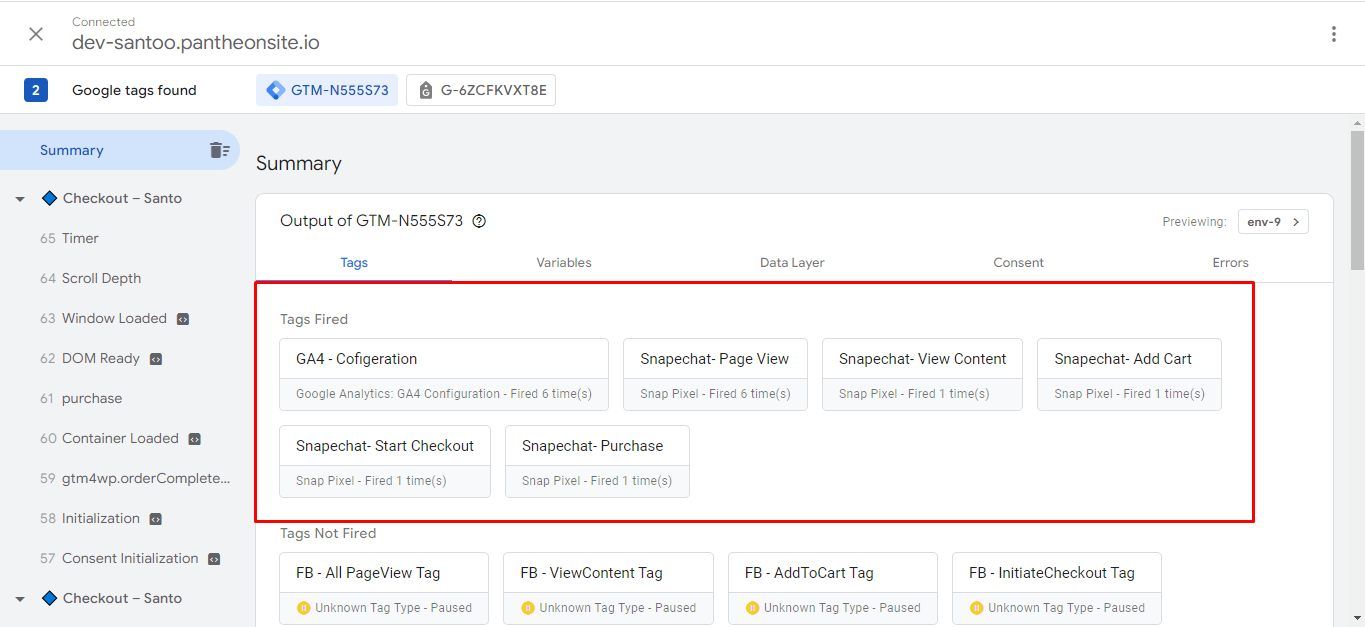Click the API call icon beside Container Loaded
The width and height of the screenshot is (1365, 627).
[x=195, y=439]
